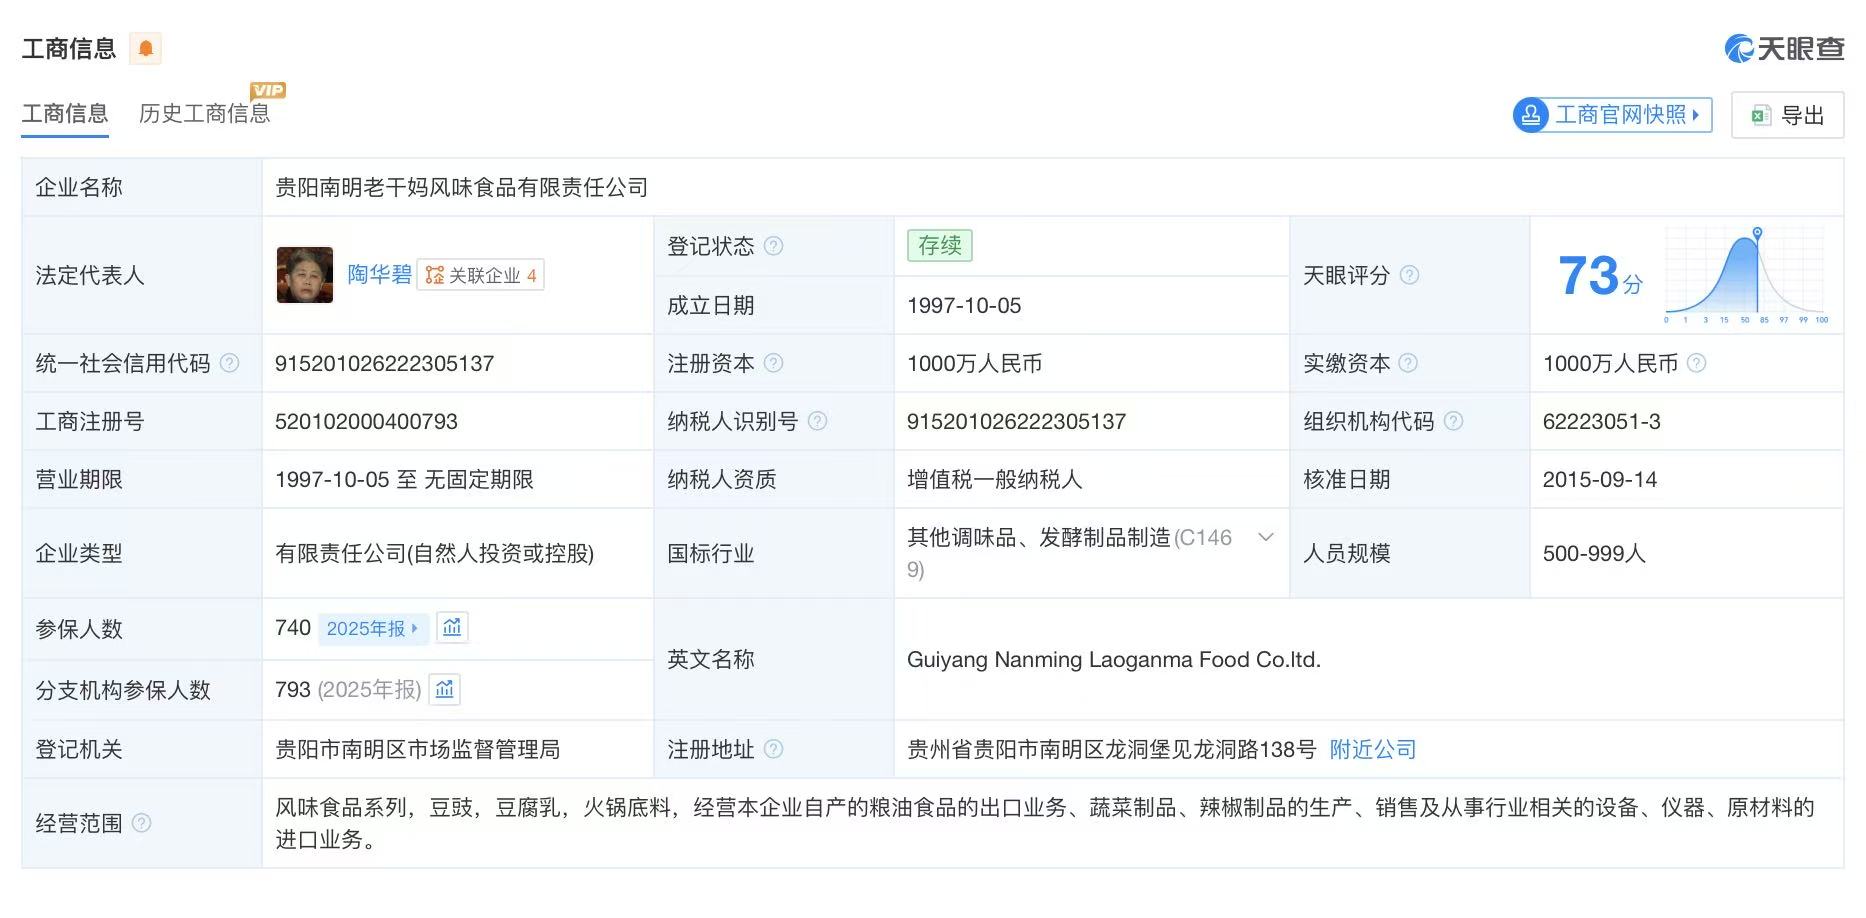Click the orange bell alert icon

tap(146, 48)
